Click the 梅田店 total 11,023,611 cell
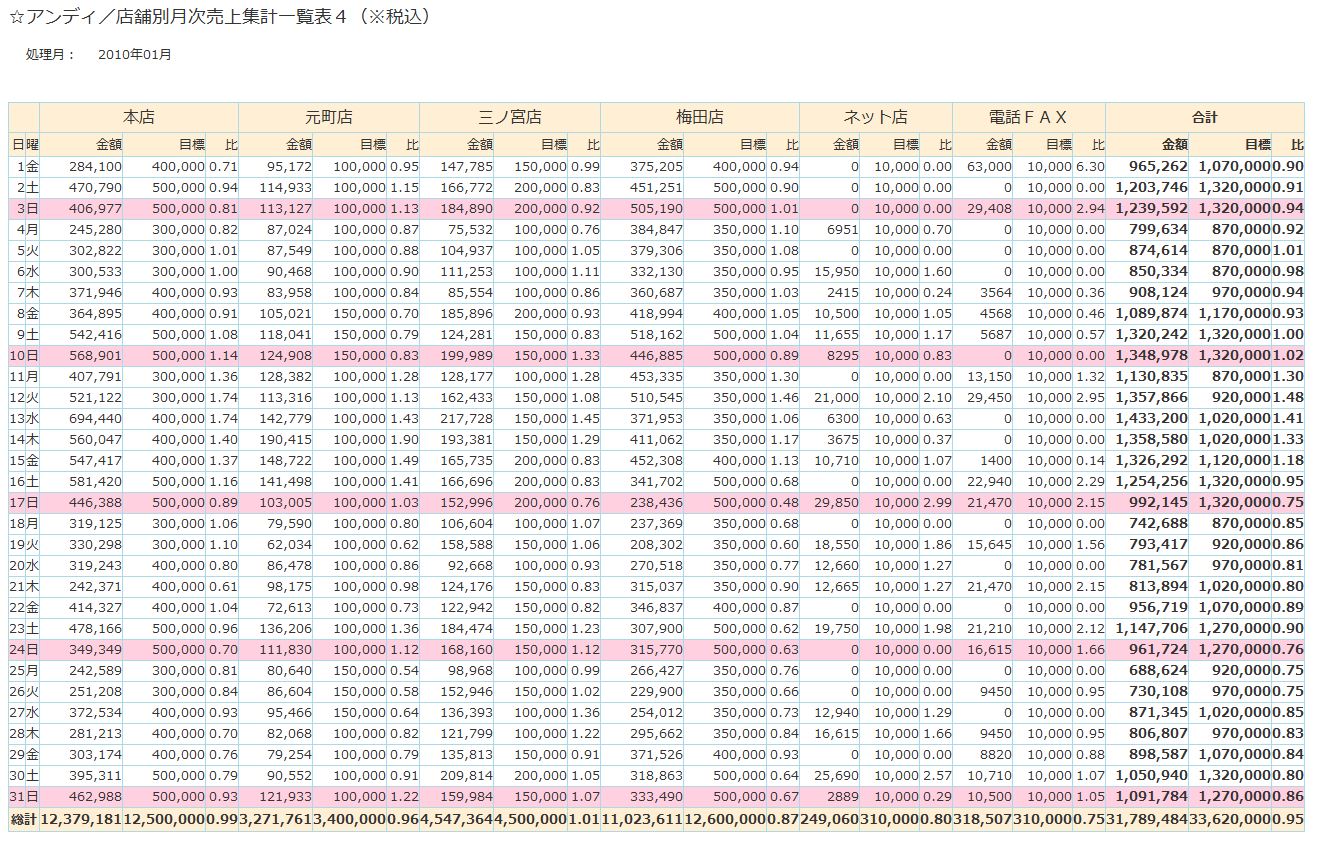The width and height of the screenshot is (1326, 854). 642,819
